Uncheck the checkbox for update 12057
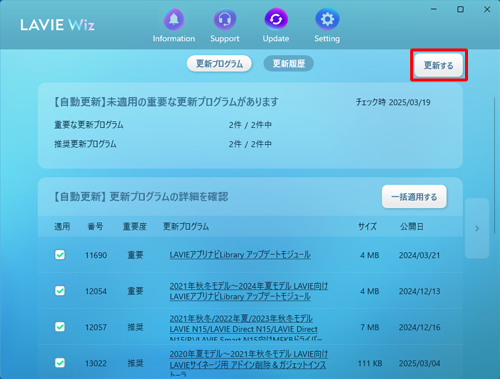 pyautogui.click(x=60, y=327)
